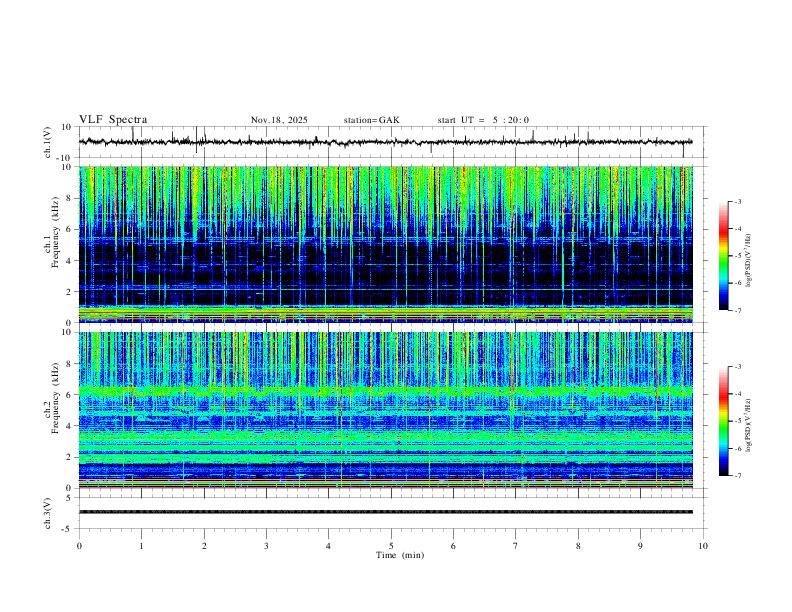Click the 'ch.1(V)' waveform axis label

click(48, 142)
